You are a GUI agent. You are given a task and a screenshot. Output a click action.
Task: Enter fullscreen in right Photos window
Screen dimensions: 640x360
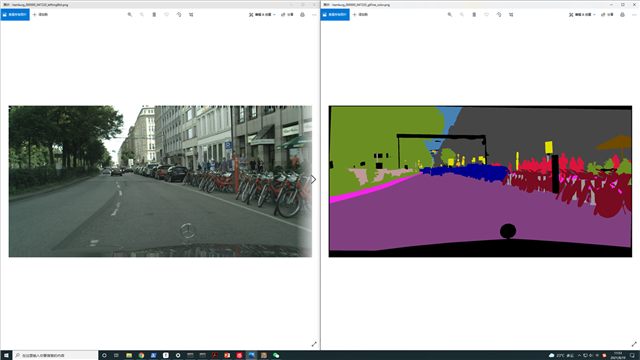click(634, 344)
